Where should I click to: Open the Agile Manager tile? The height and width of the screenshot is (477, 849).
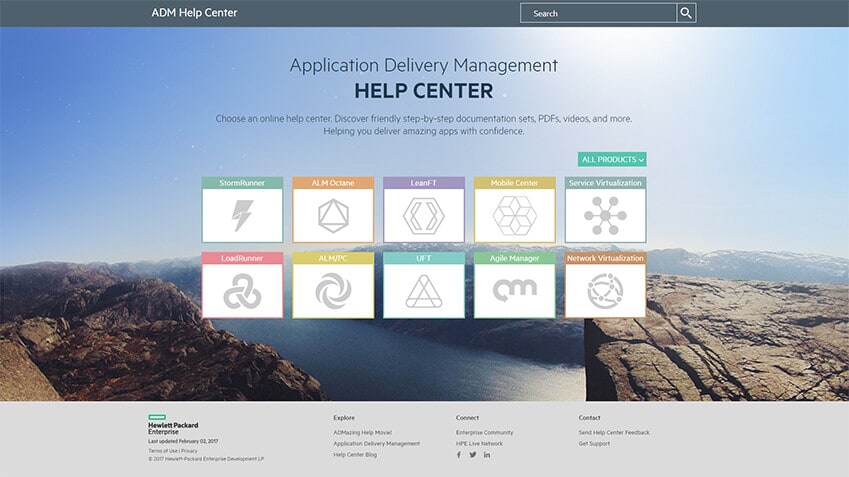(514, 291)
